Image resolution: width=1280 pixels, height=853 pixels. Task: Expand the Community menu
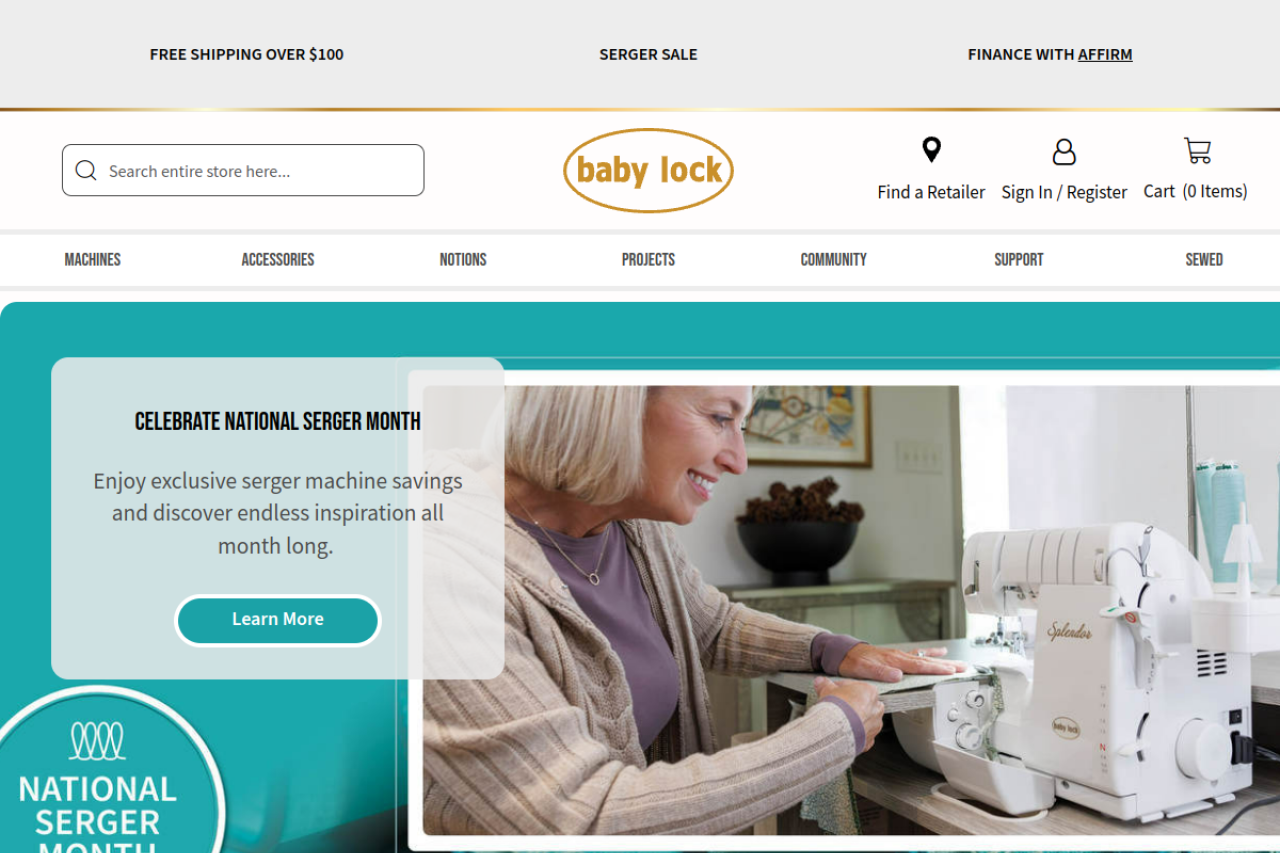click(833, 260)
